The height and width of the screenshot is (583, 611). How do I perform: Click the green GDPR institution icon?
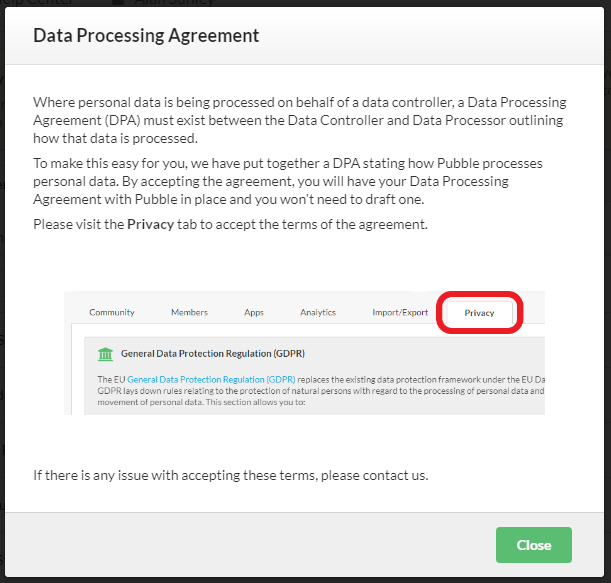point(105,354)
